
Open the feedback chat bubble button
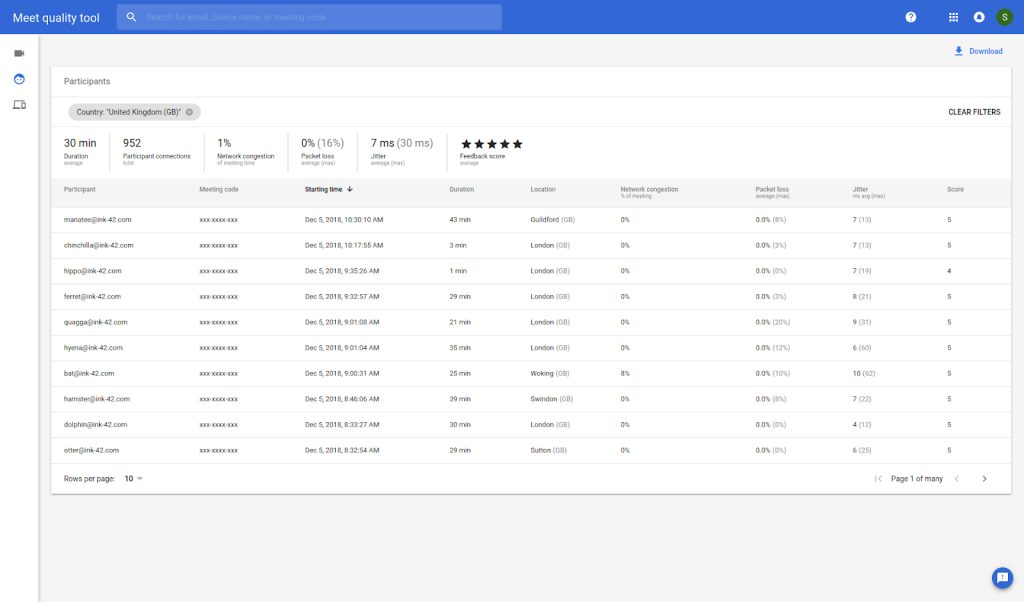[x=1002, y=578]
